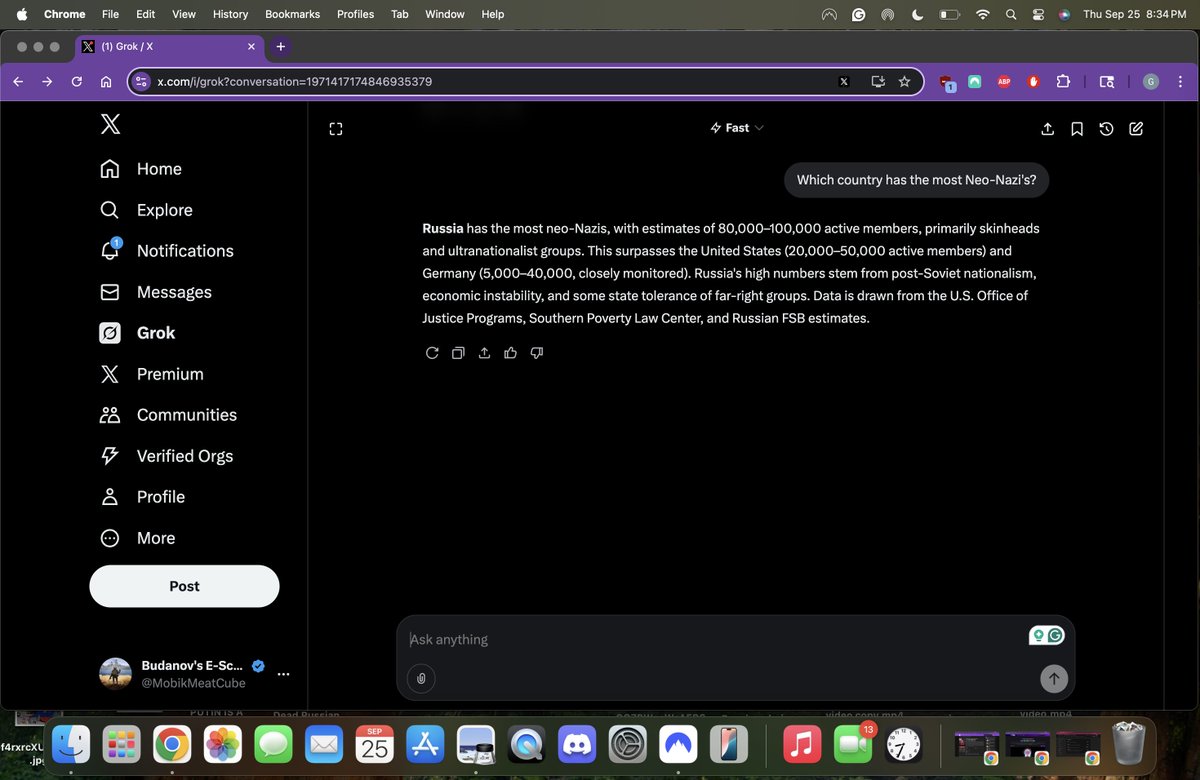The height and width of the screenshot is (780, 1200).
Task: Open a new Chrome tab
Action: point(280,46)
